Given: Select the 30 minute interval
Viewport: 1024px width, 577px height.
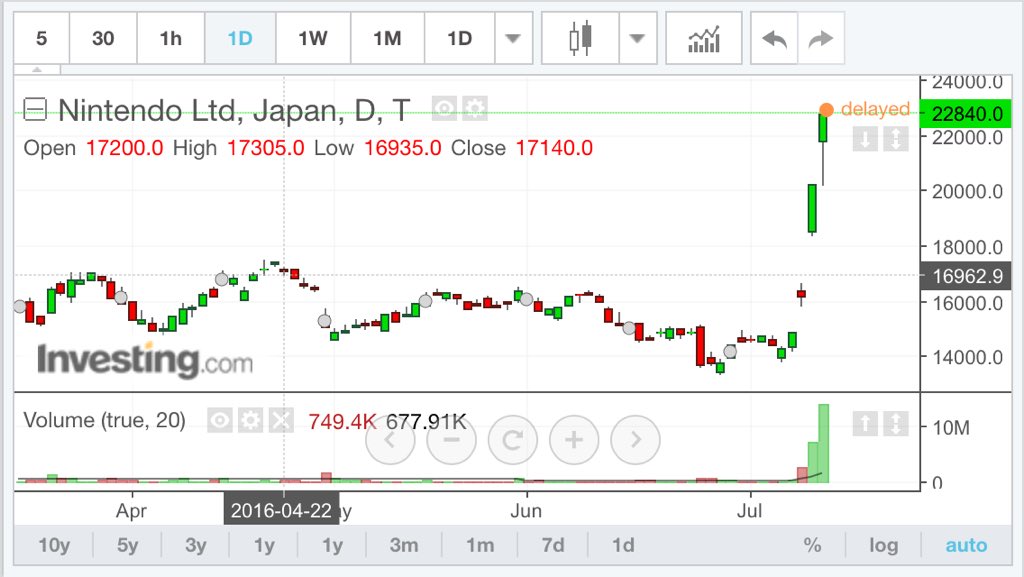Looking at the screenshot, I should (103, 39).
